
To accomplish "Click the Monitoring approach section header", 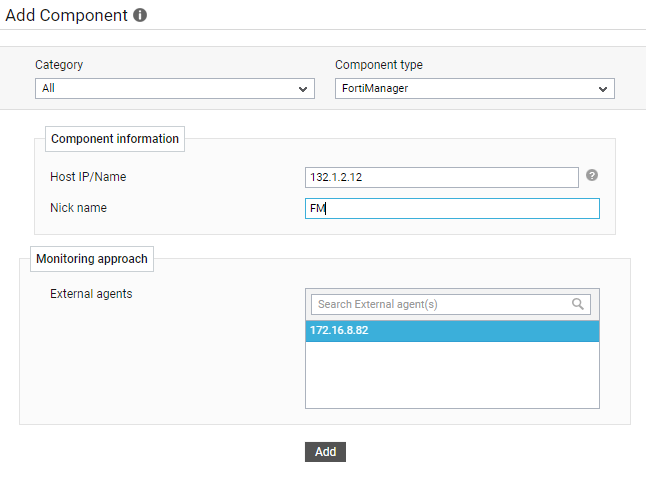I will pos(92,259).
